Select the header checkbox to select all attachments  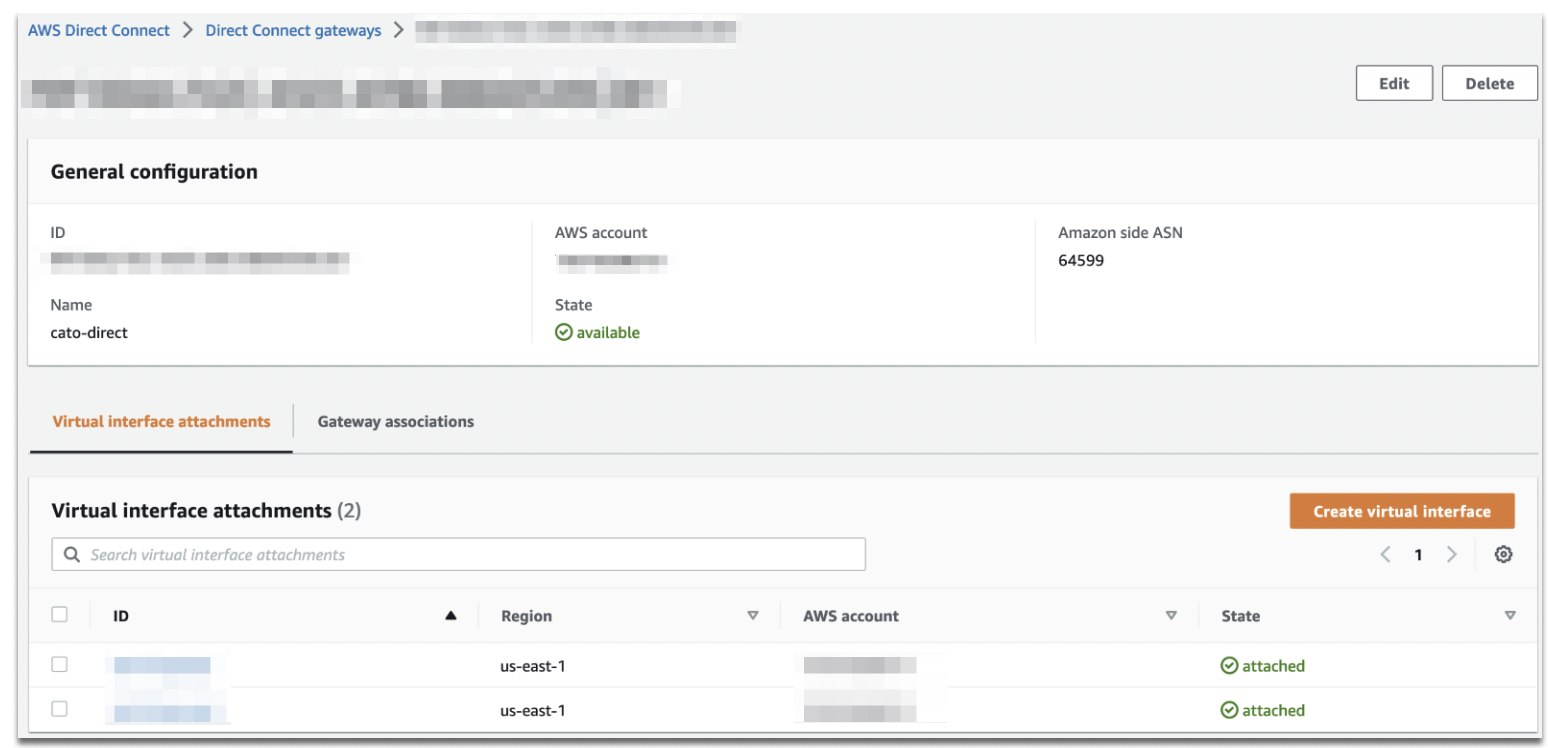(59, 616)
